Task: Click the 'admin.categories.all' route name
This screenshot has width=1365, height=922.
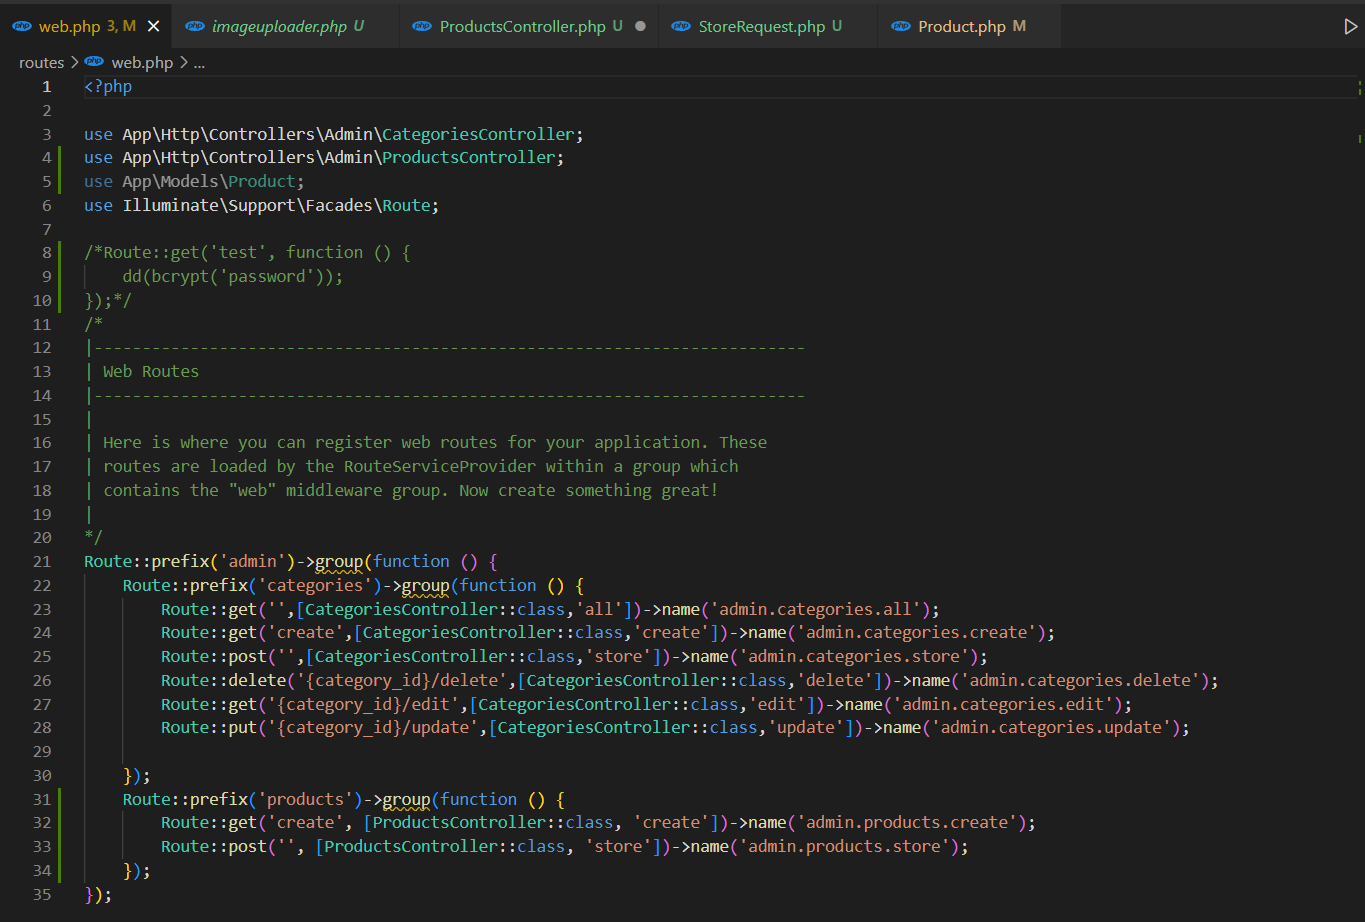Action: point(817,609)
